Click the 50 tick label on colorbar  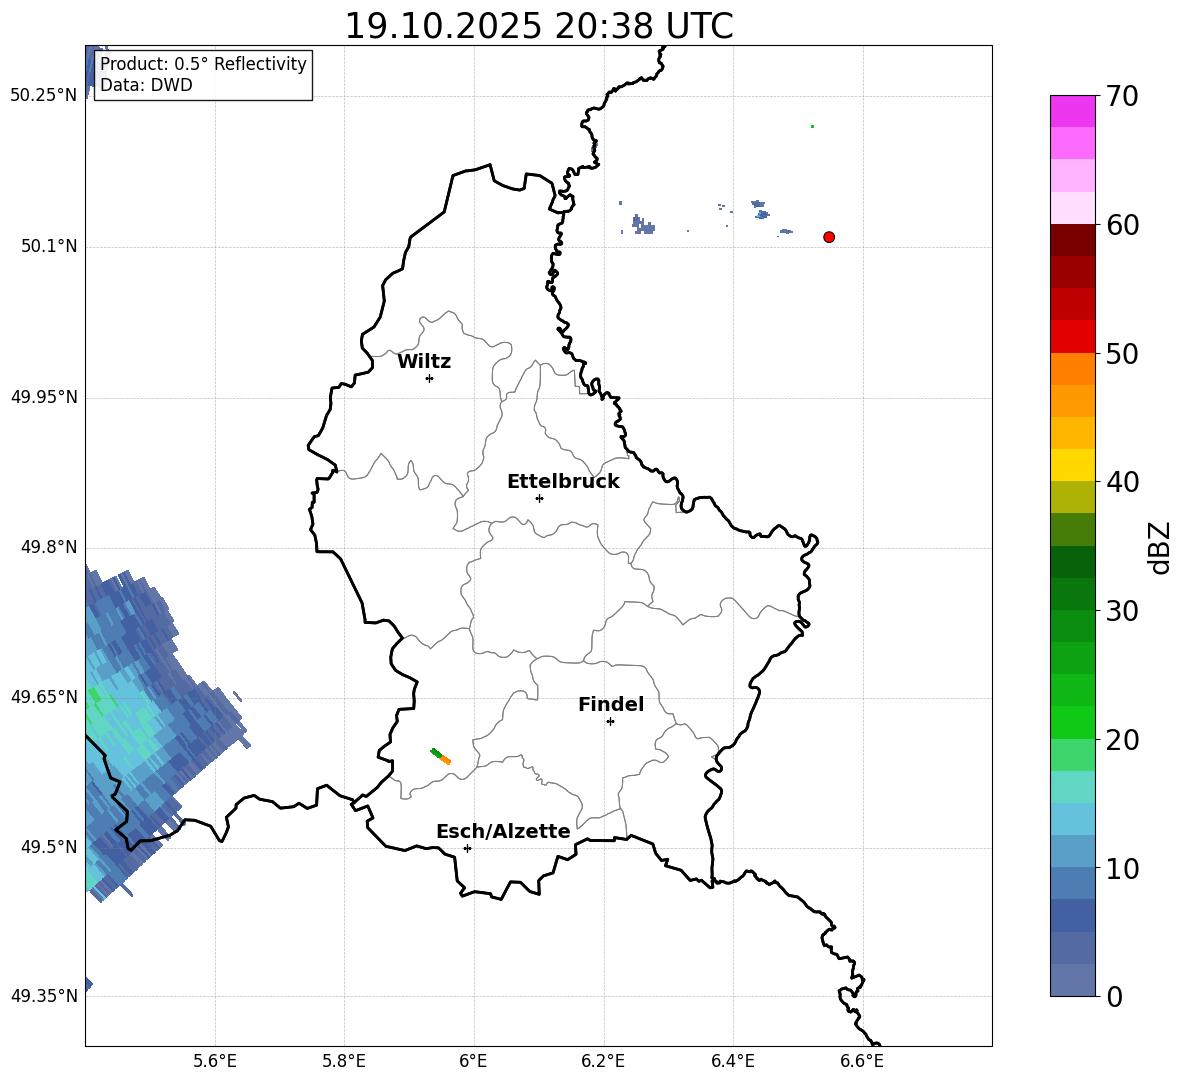click(1122, 354)
